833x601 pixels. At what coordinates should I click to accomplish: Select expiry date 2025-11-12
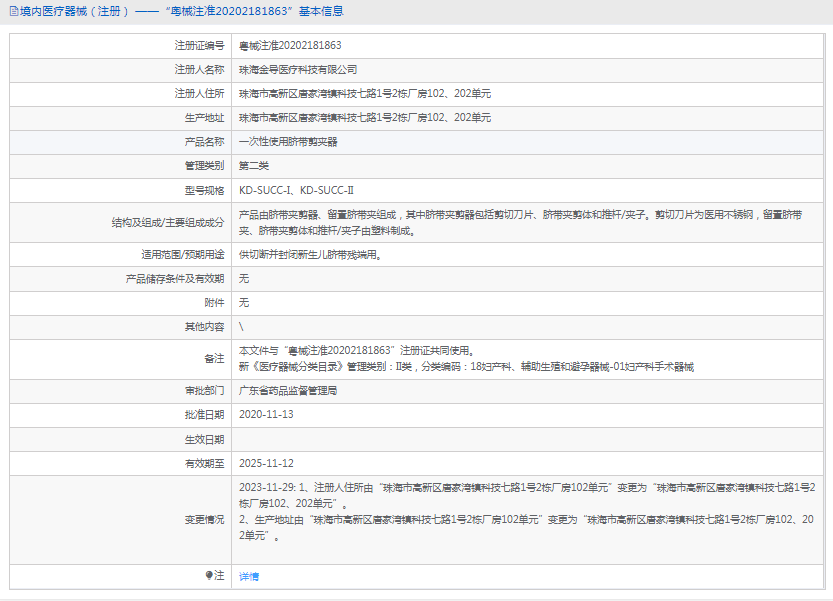tap(266, 463)
